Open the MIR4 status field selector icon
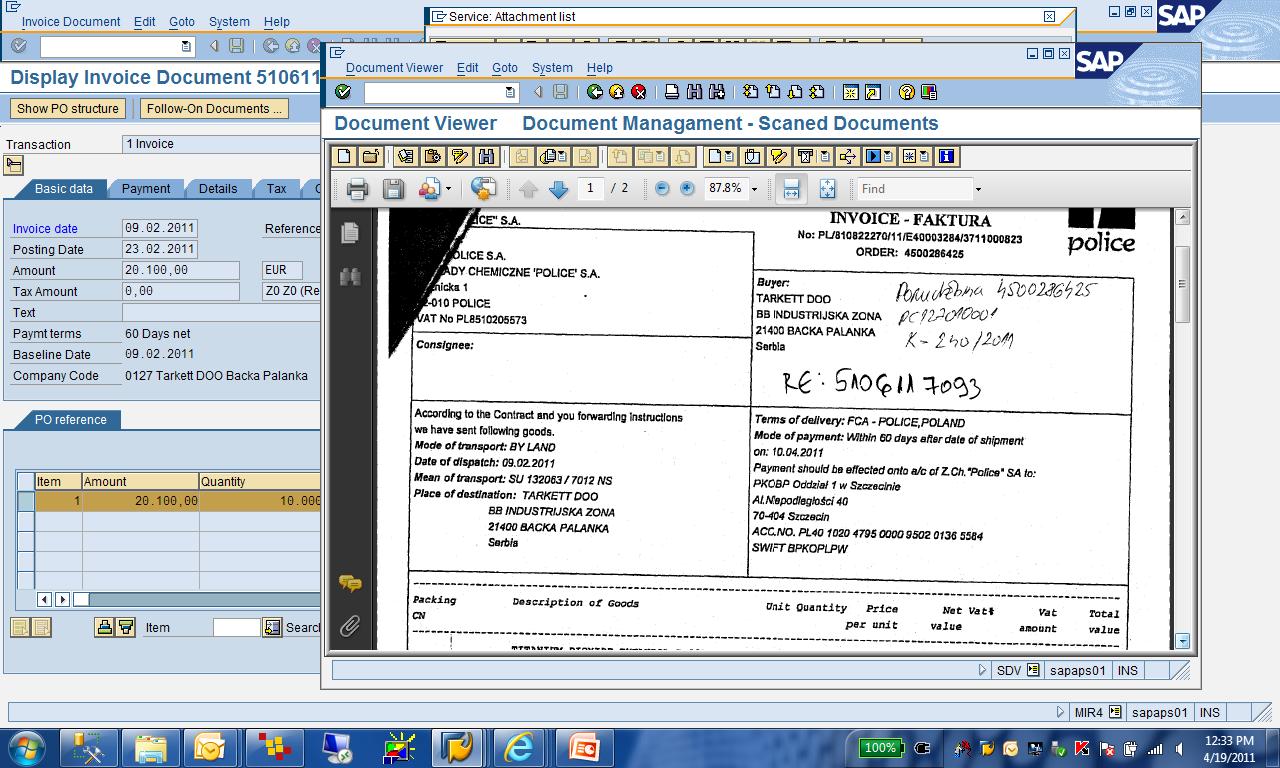Image resolution: width=1280 pixels, height=768 pixels. (x=1115, y=712)
